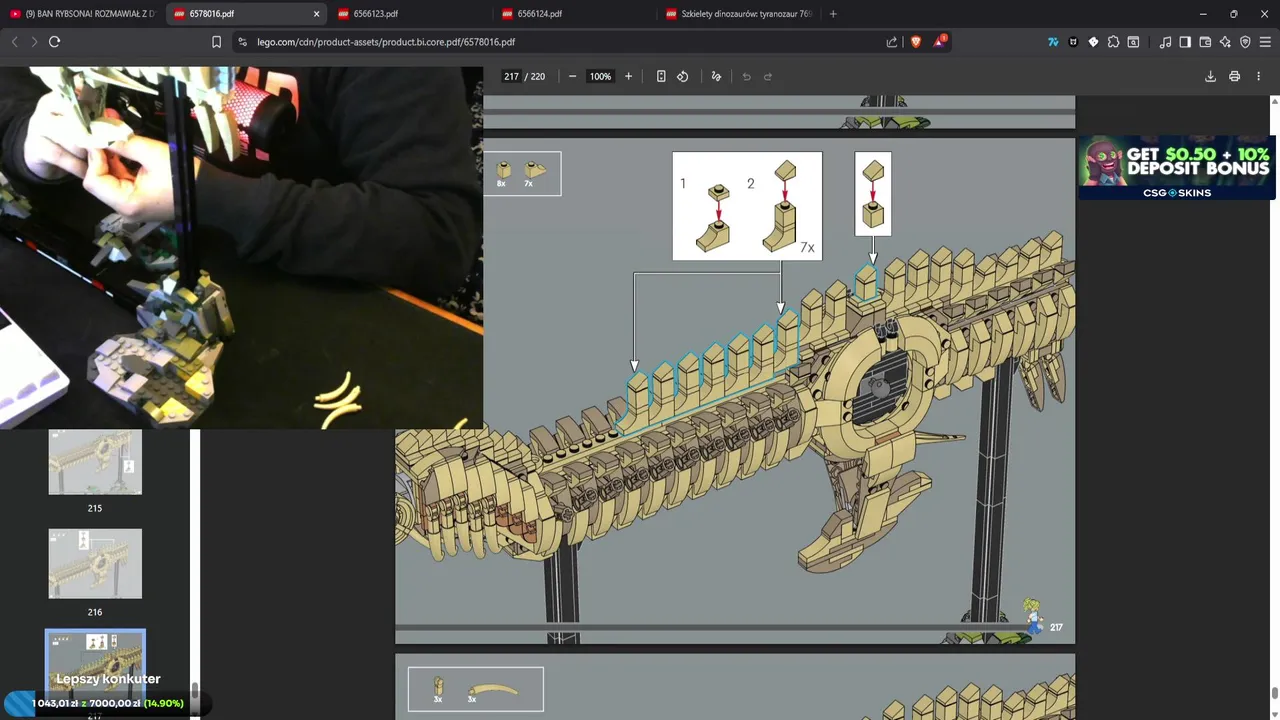Zoom out the PDF
1280x720 pixels.
pos(572,76)
